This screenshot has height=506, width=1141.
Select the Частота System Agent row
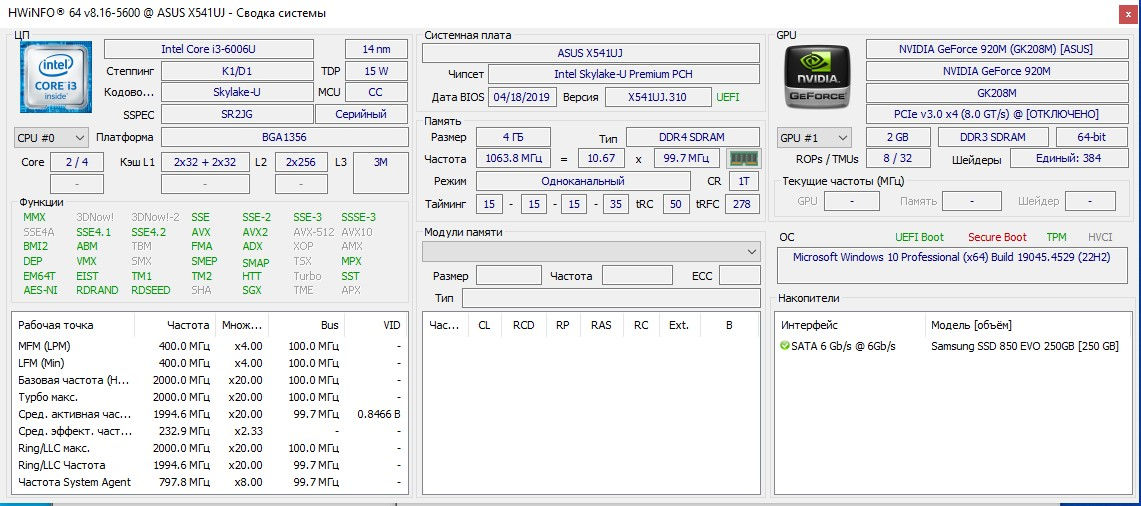click(x=210, y=482)
